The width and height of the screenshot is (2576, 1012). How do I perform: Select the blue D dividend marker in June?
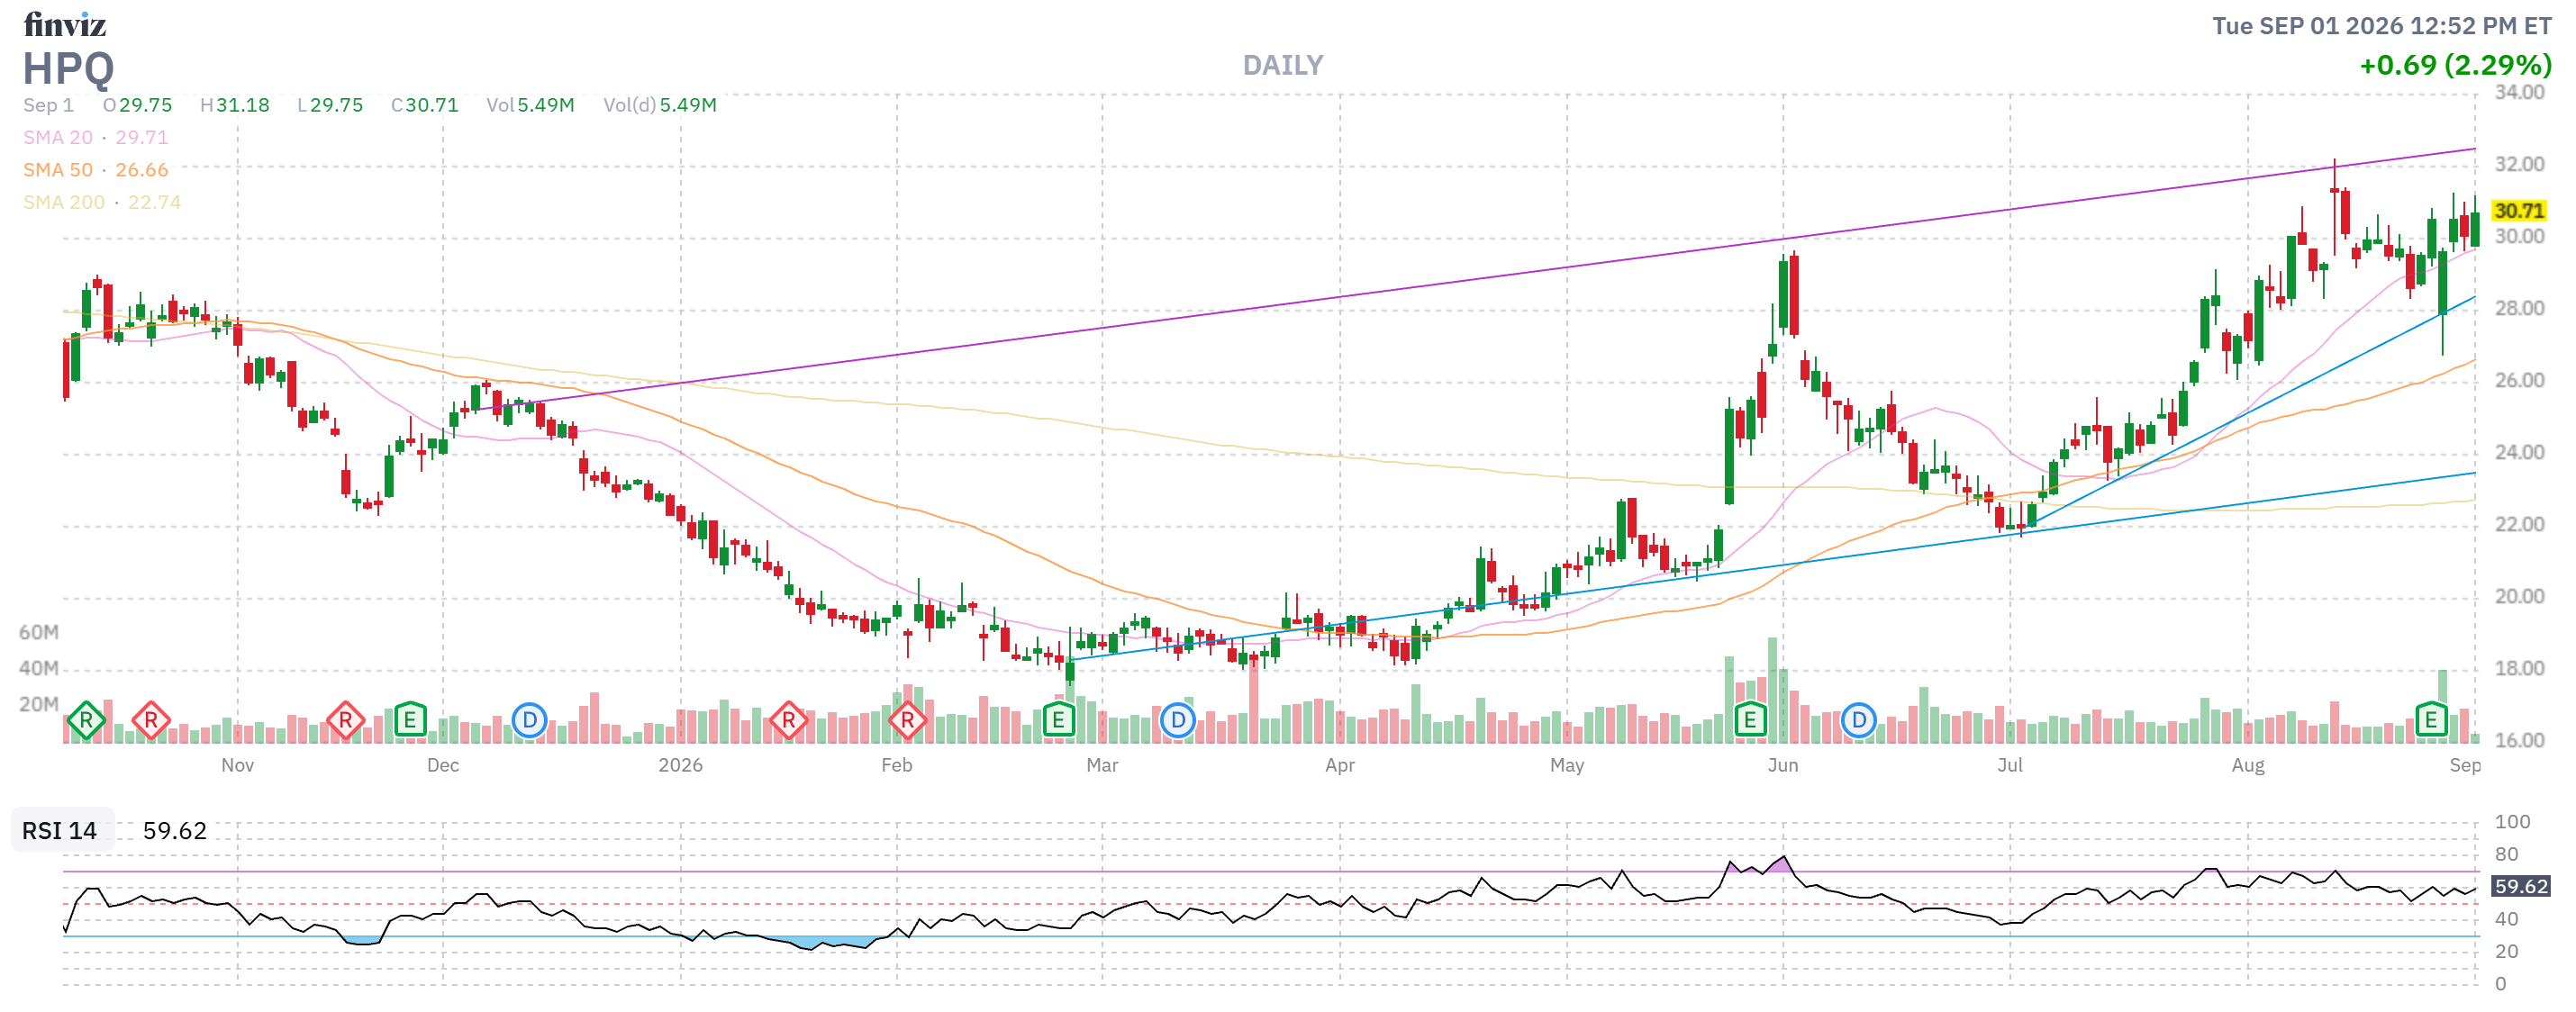point(1858,720)
